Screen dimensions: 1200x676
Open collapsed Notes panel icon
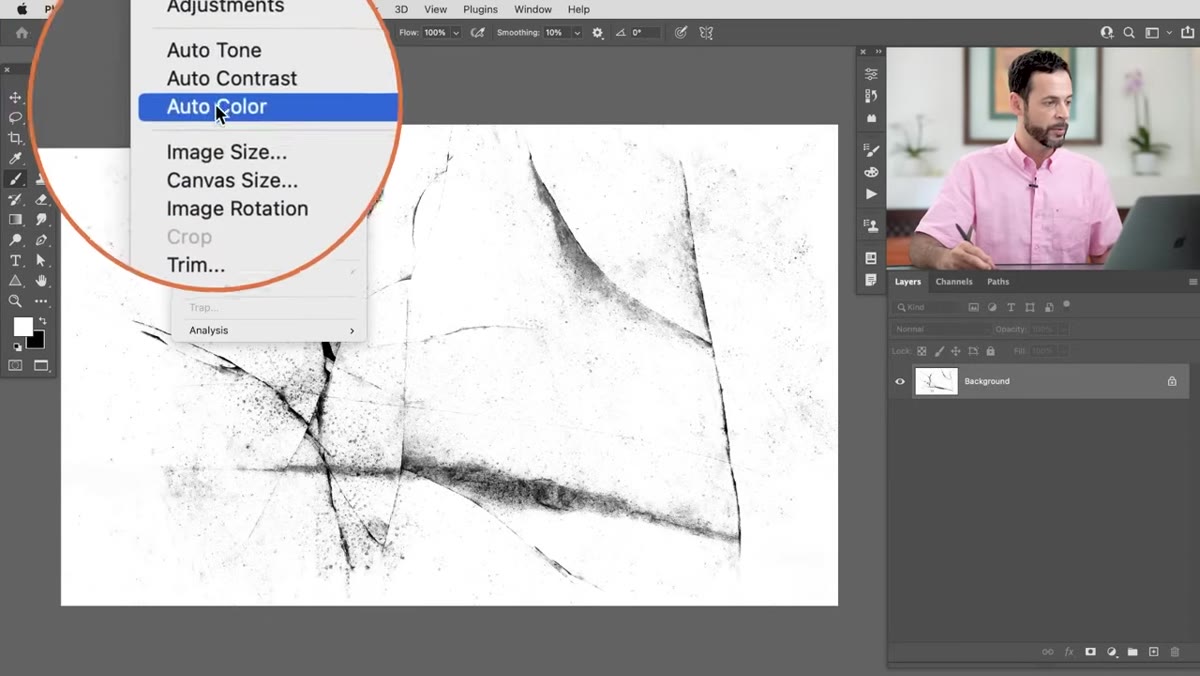[x=871, y=280]
